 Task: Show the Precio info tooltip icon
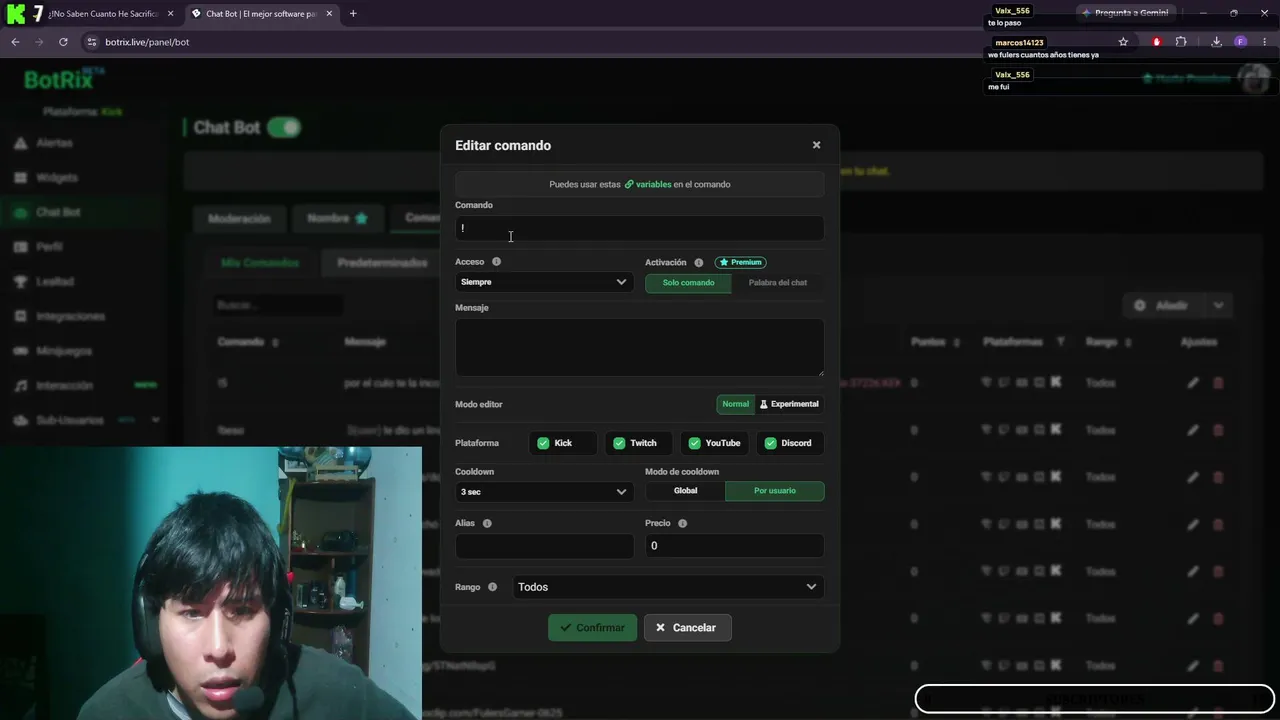[x=682, y=524]
